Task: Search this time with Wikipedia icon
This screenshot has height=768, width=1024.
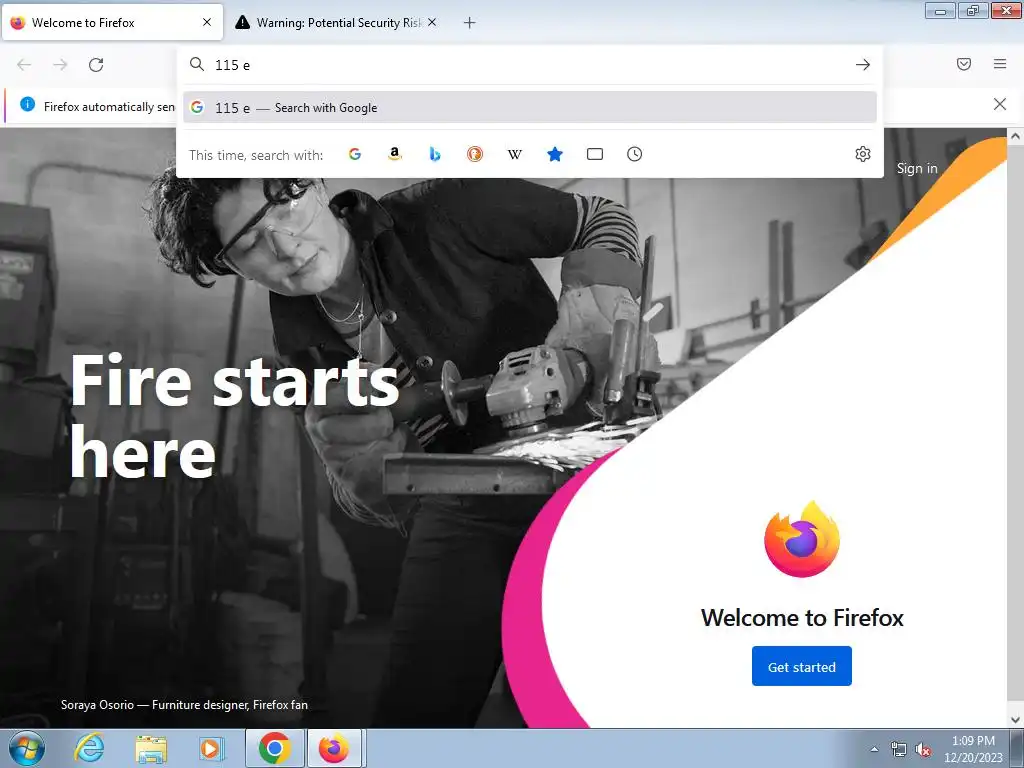Action: 515,154
